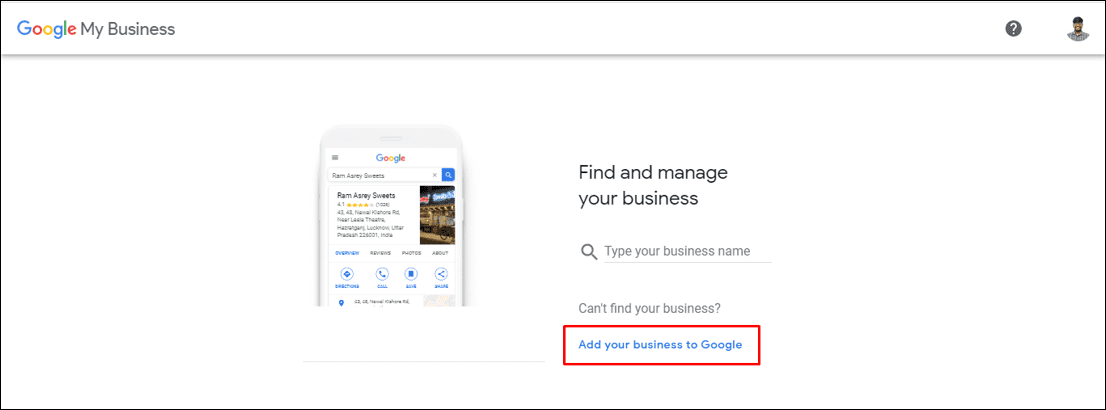Click the phone mockup illustration

[x=390, y=216]
